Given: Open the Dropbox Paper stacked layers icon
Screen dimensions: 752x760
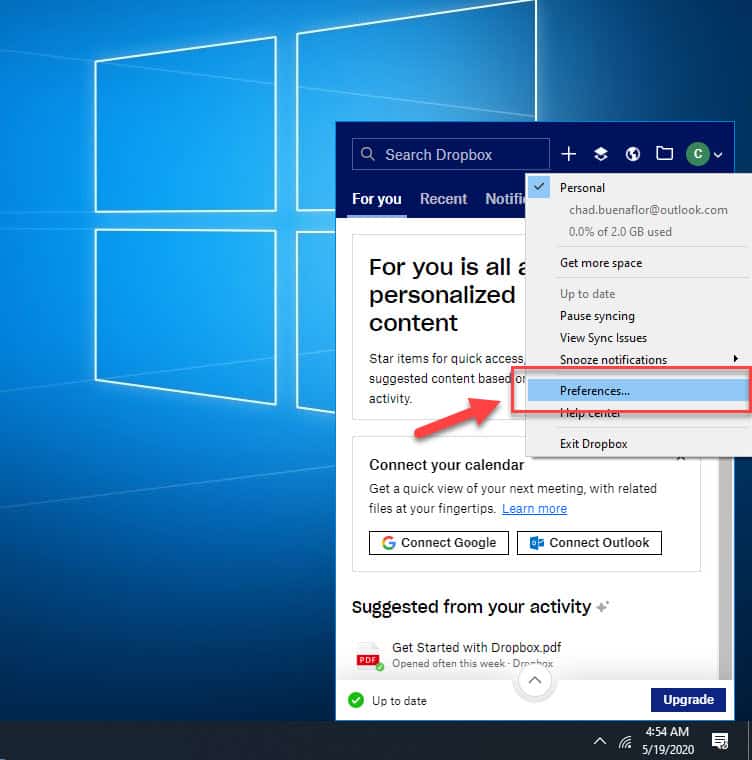Looking at the screenshot, I should coord(601,154).
